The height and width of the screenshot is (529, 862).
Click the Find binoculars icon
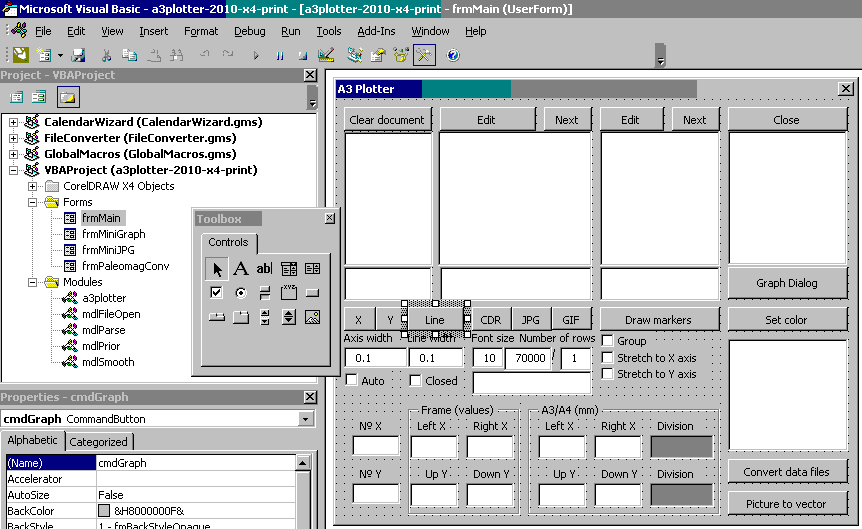176,54
